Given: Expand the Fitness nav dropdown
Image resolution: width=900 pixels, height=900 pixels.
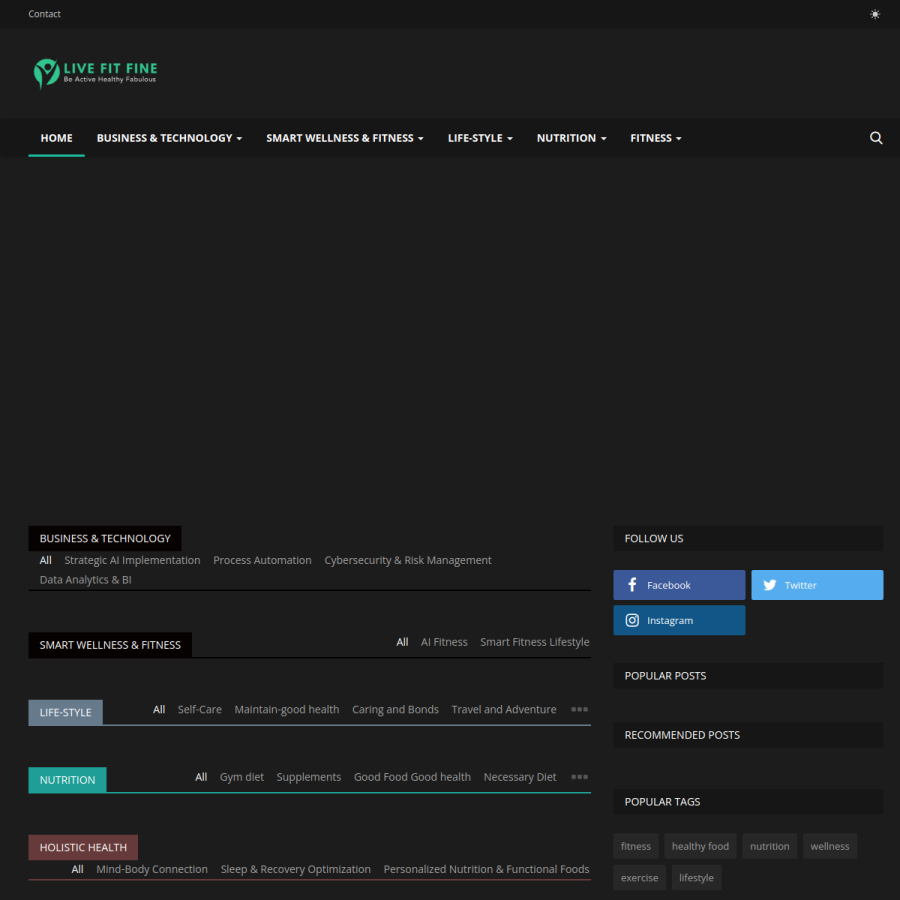Looking at the screenshot, I should 655,138.
